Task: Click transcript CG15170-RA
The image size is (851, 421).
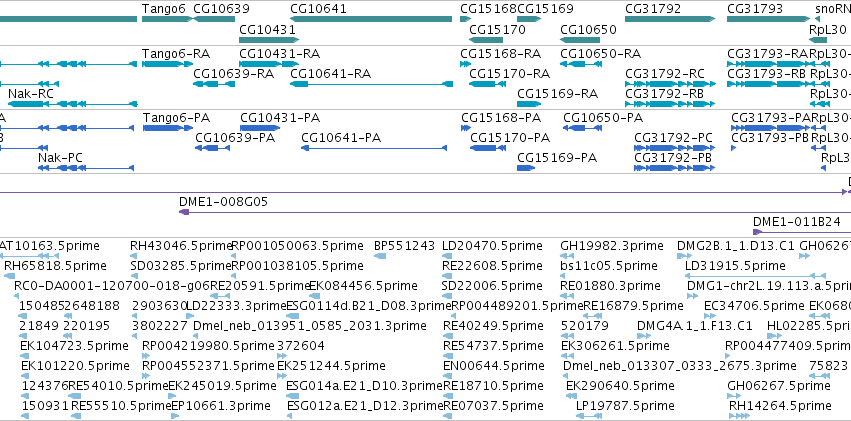Action: [x=510, y=74]
